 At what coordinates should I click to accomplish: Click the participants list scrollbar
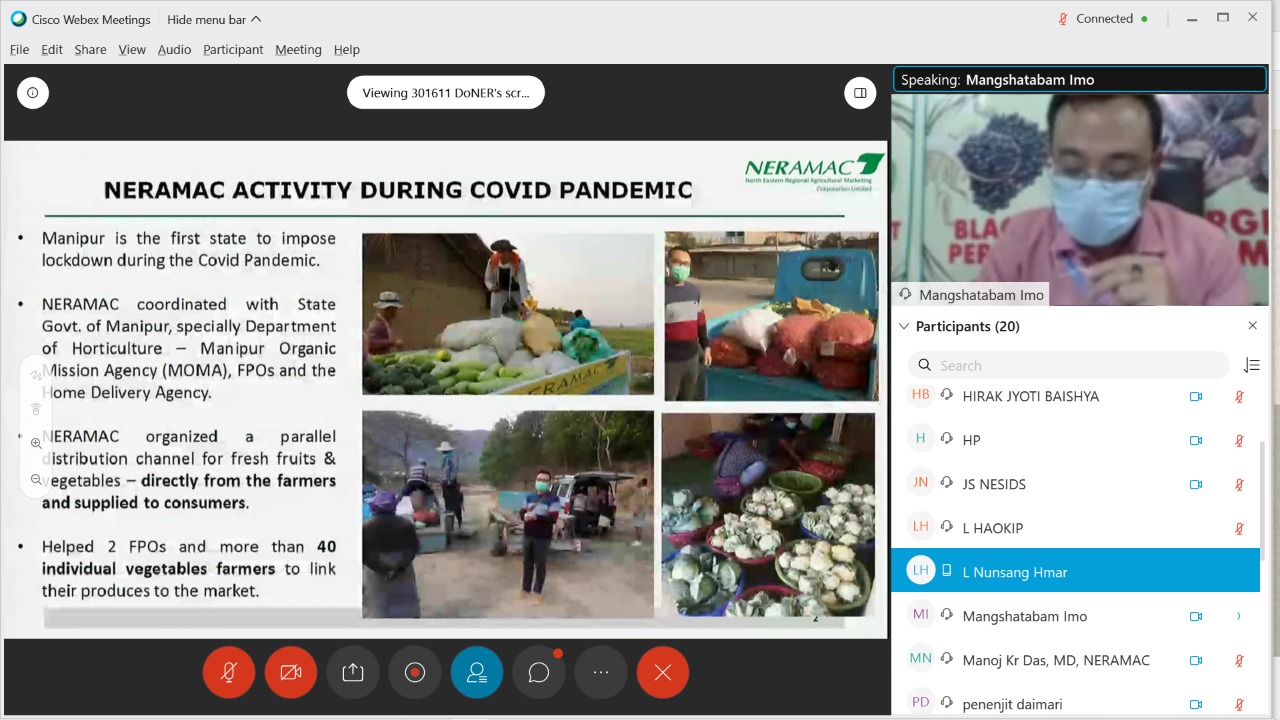(x=1263, y=500)
